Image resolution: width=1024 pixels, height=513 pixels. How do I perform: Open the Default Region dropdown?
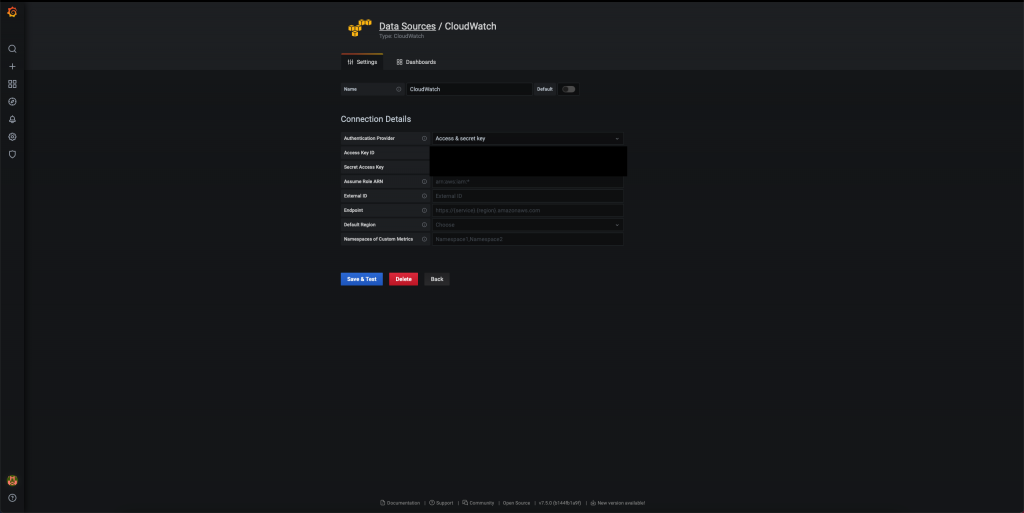[528, 225]
